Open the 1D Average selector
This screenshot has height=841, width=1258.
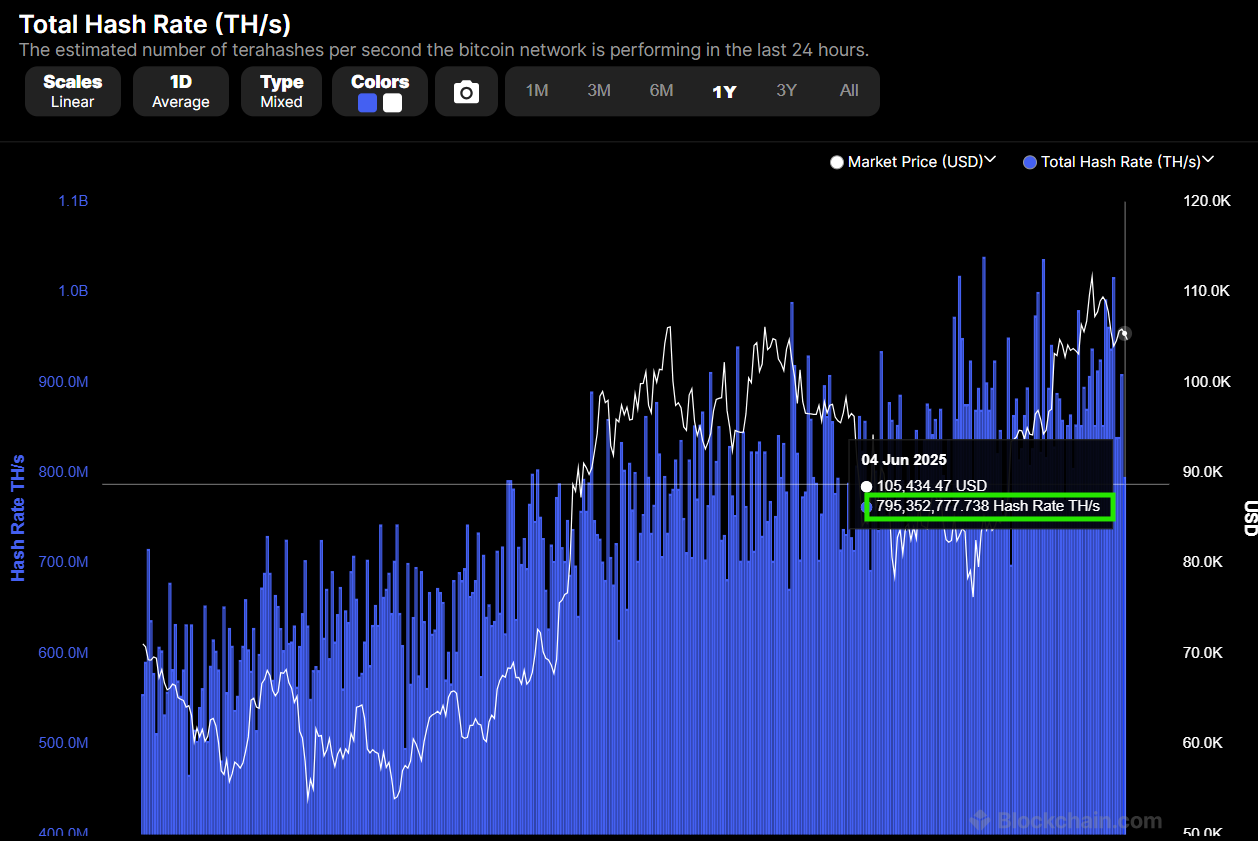pyautogui.click(x=181, y=92)
